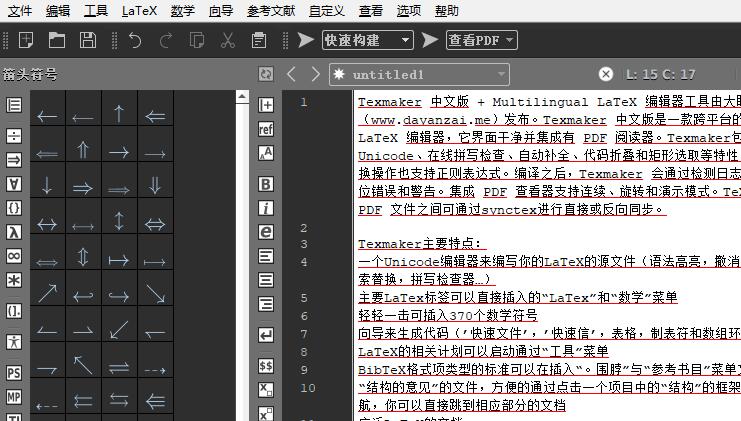Run the 查看PDF command arrow

coord(430,40)
